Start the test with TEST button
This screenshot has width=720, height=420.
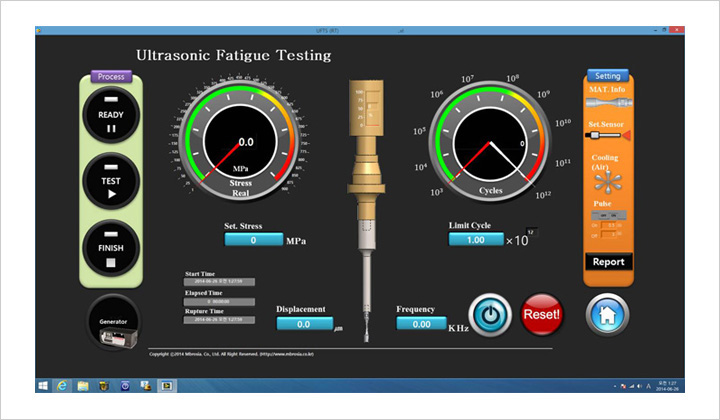coord(111,181)
